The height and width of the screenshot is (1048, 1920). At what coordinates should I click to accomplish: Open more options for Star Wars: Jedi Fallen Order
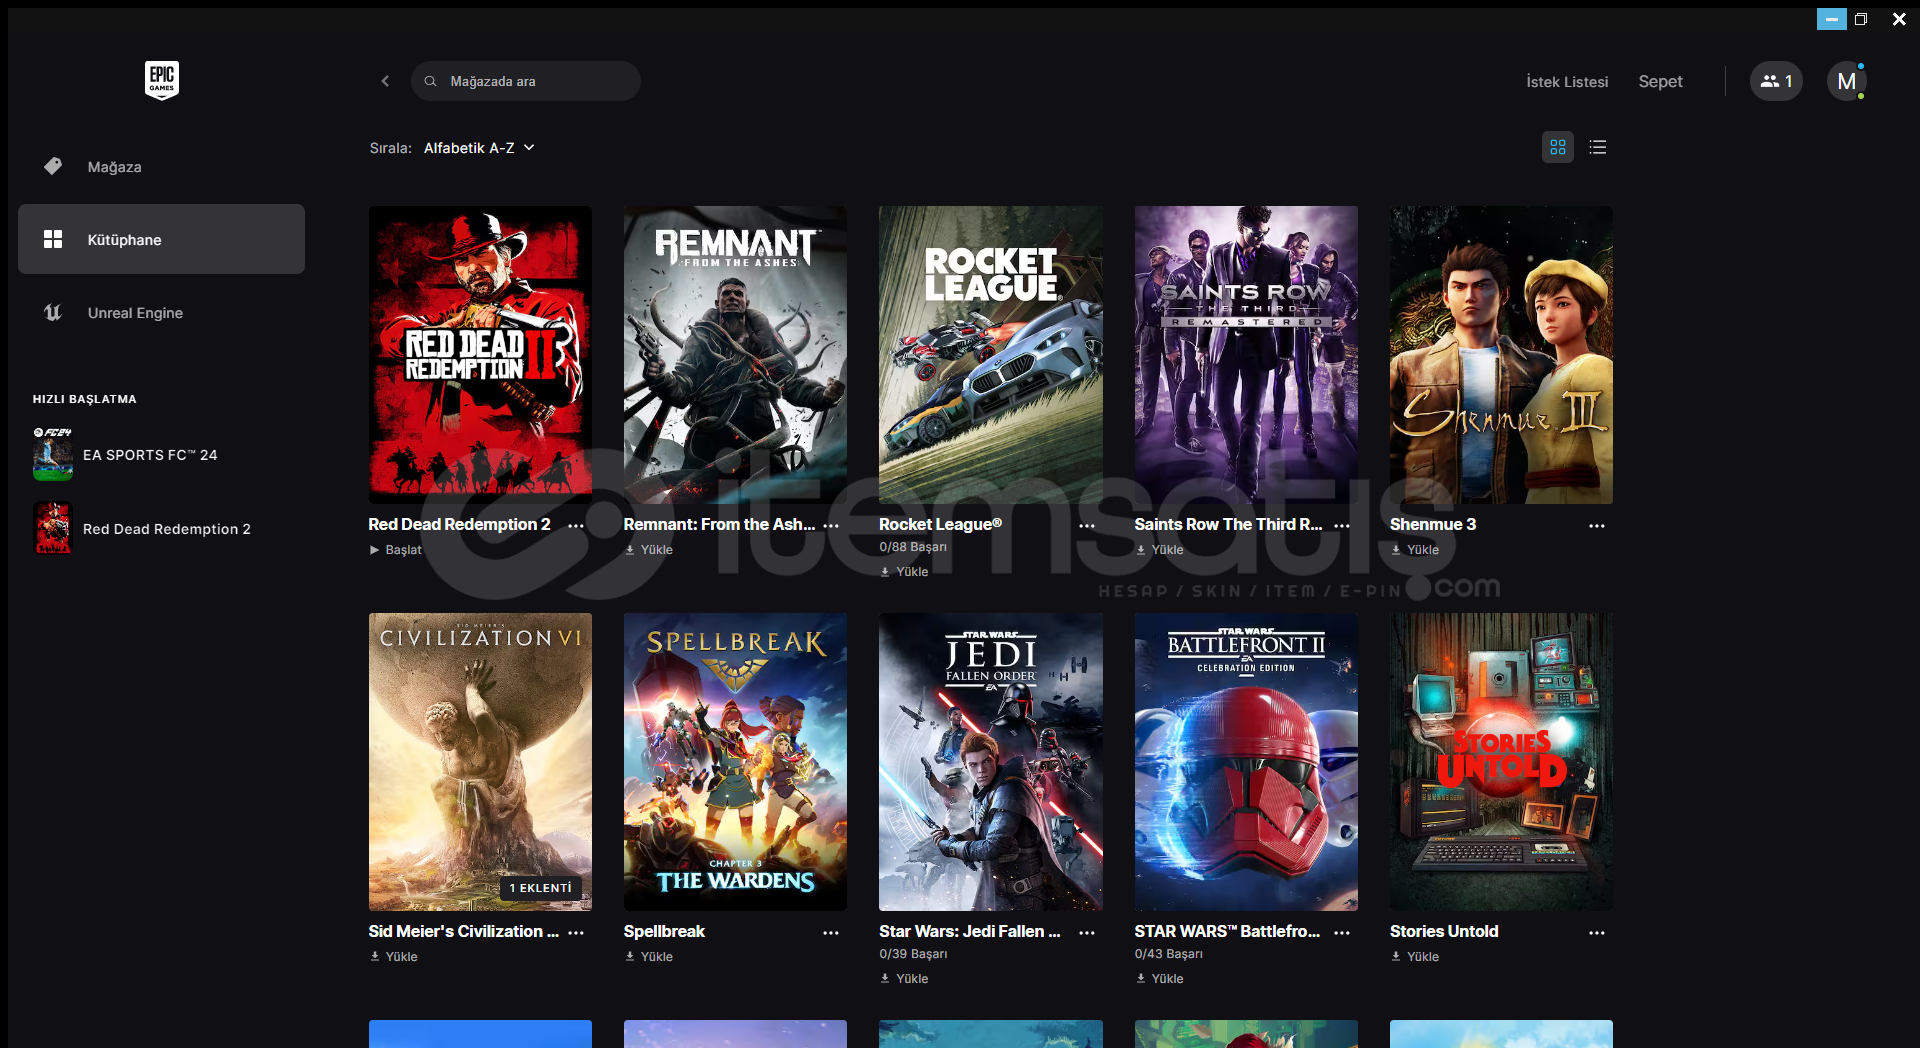[1087, 932]
